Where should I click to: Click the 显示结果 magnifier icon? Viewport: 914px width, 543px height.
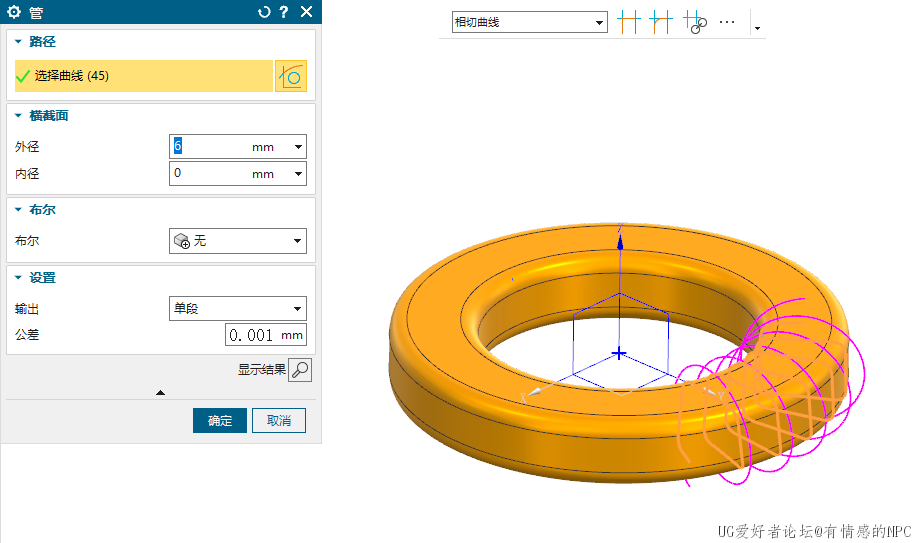[x=299, y=370]
